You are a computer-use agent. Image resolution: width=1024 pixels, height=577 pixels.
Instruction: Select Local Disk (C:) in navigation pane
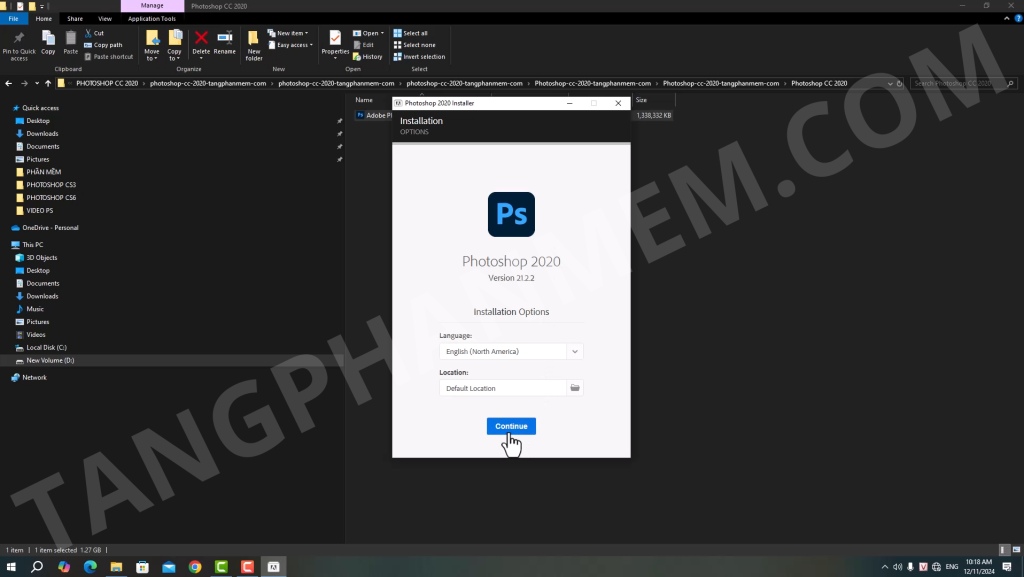[x=46, y=347]
